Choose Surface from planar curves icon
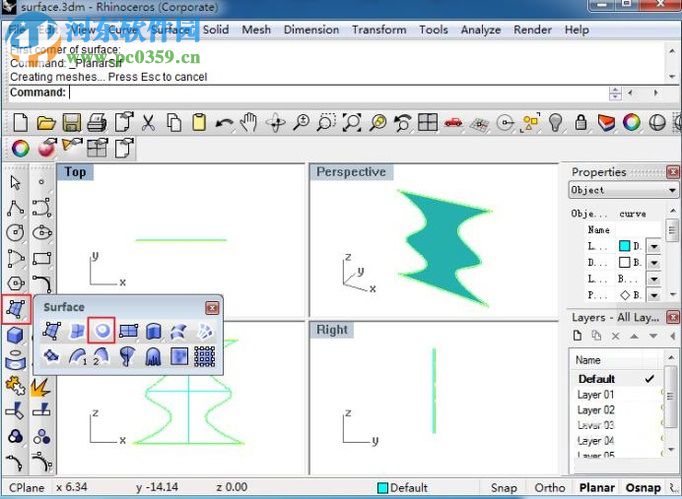 (101, 331)
